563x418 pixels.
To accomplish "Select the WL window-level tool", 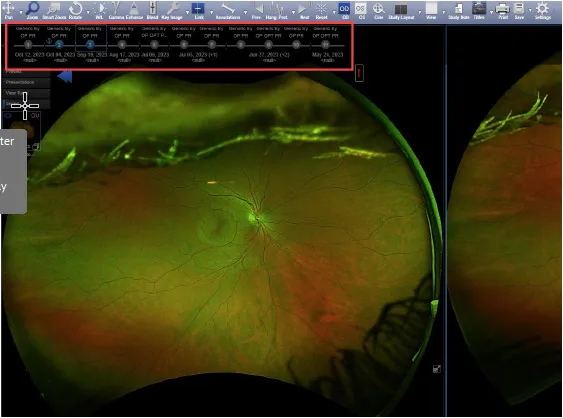I will coord(99,9).
